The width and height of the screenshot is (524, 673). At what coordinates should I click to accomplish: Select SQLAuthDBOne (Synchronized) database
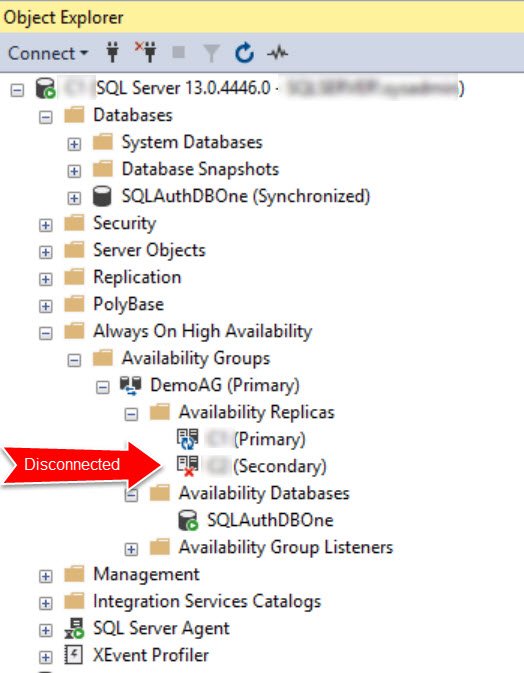point(245,196)
